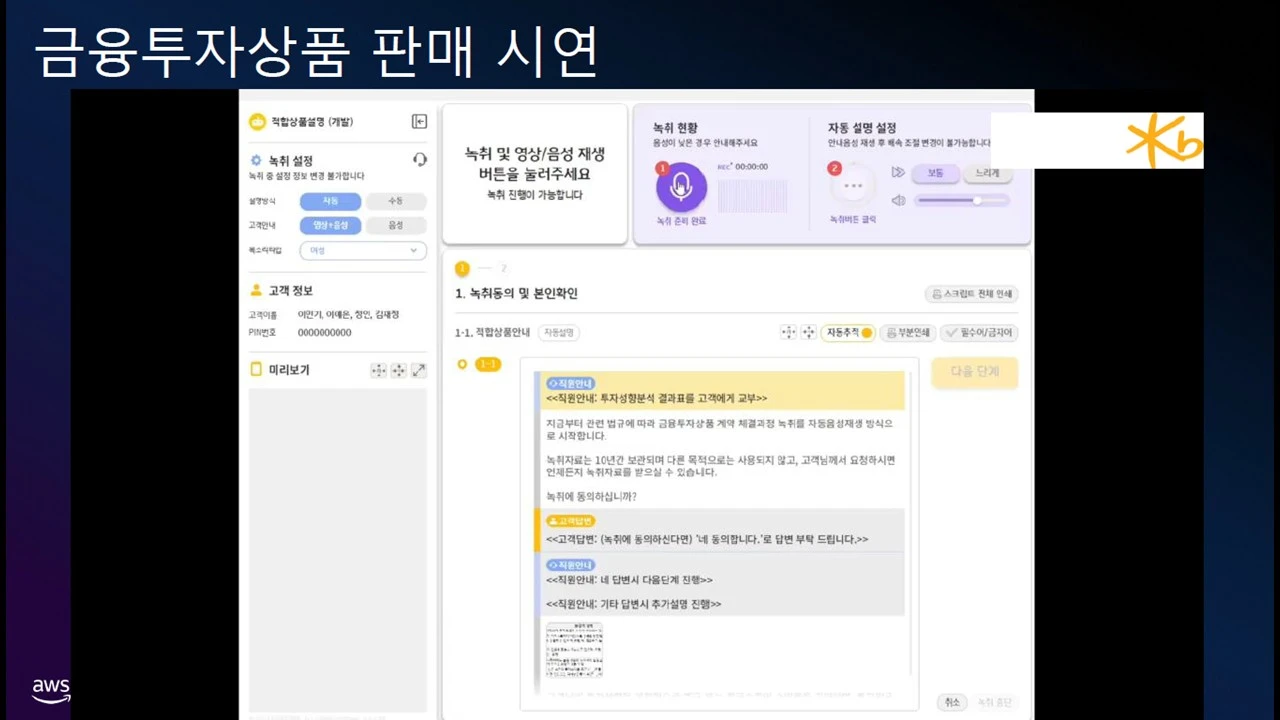The image size is (1280, 720).
Task: Click the 녹취 설정 gear icon
Action: click(x=256, y=160)
